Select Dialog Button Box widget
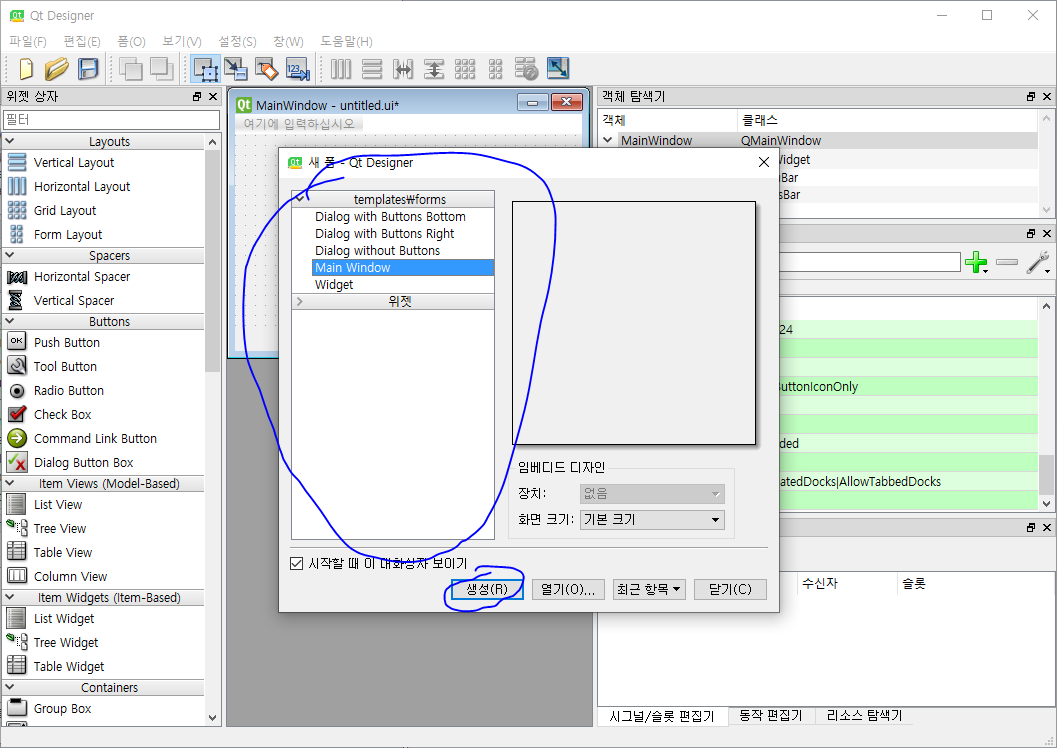Screen dimensions: 1057x748 coord(84,463)
